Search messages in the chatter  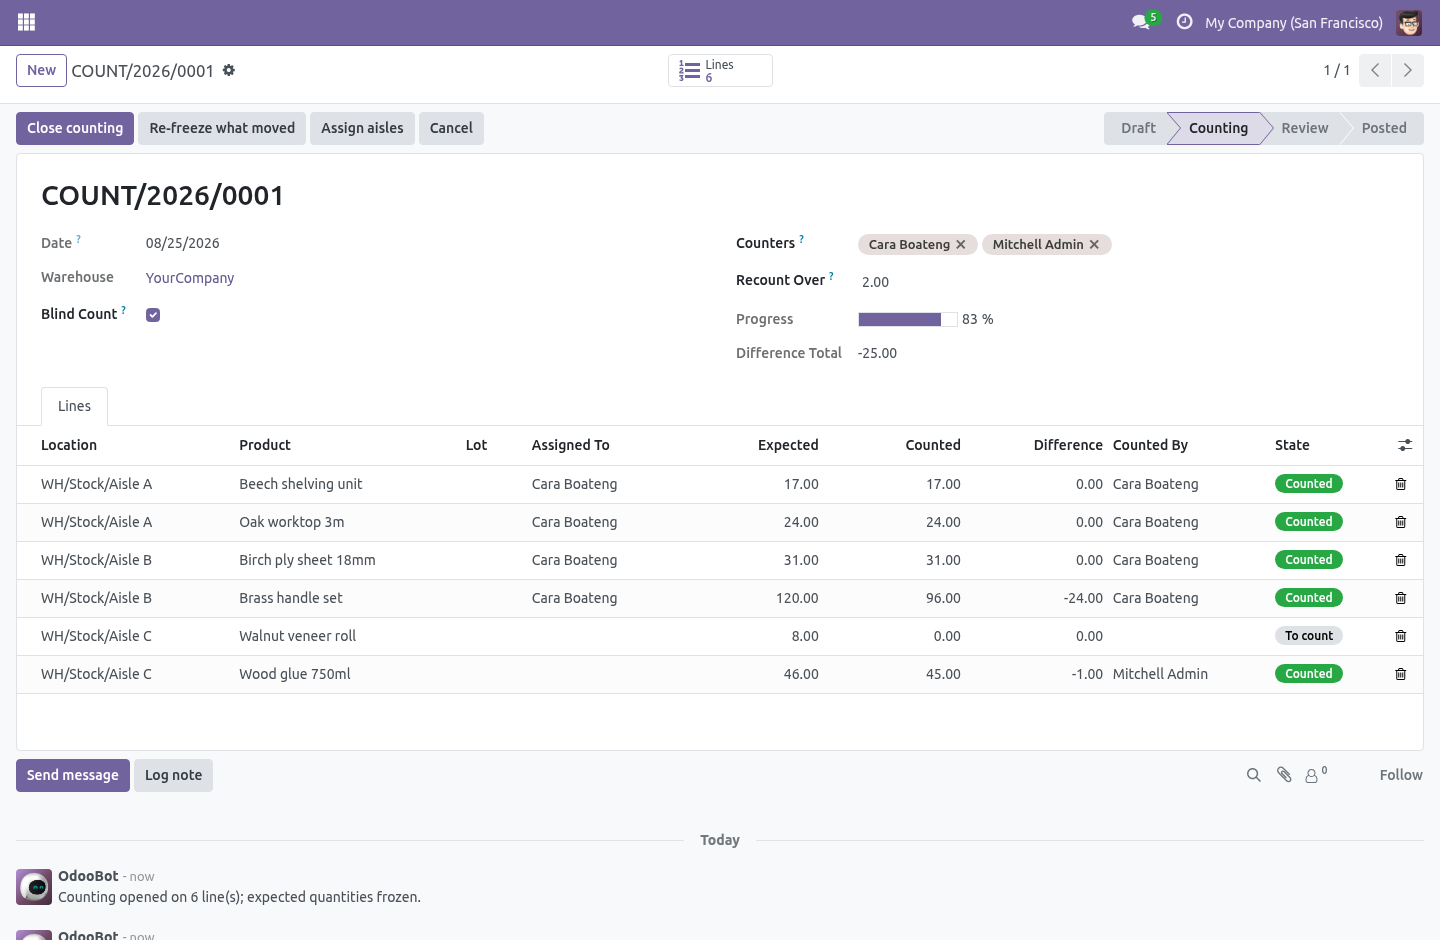[1254, 775]
